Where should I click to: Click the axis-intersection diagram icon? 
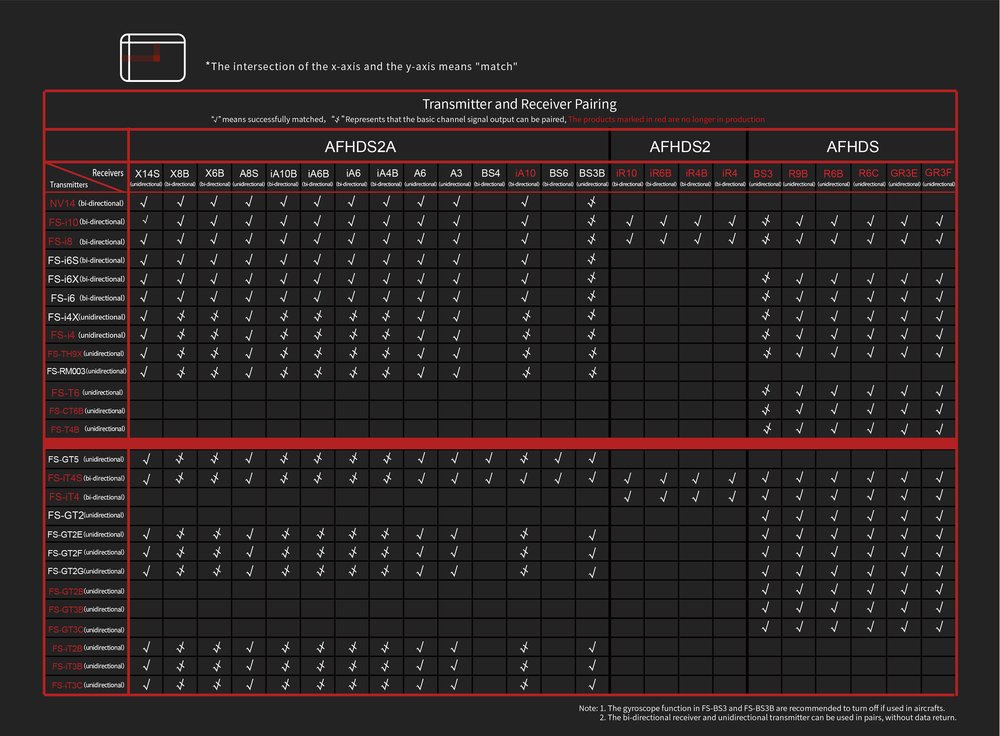[153, 58]
